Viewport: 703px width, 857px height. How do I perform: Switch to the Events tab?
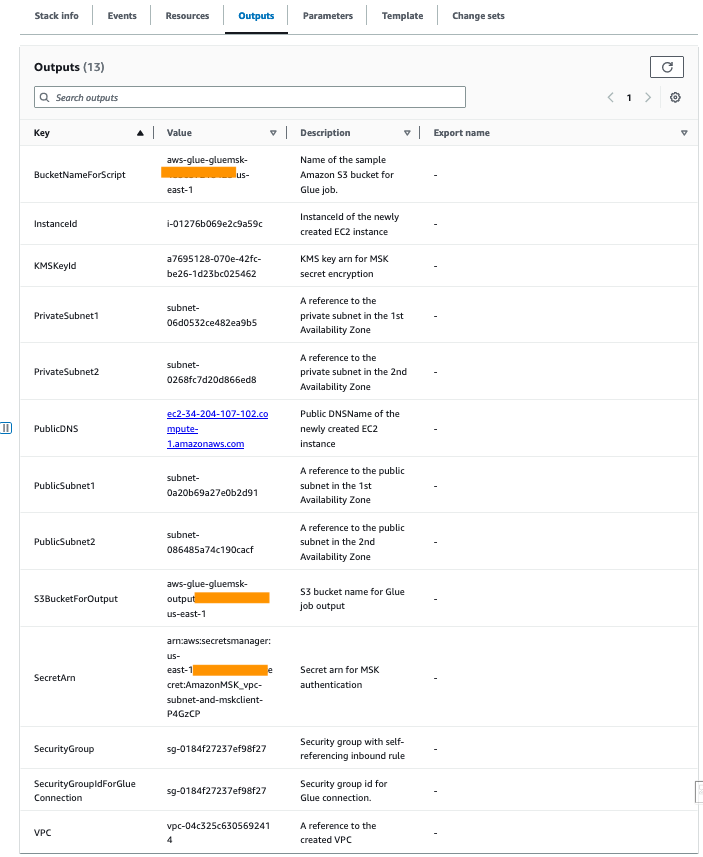click(x=121, y=15)
